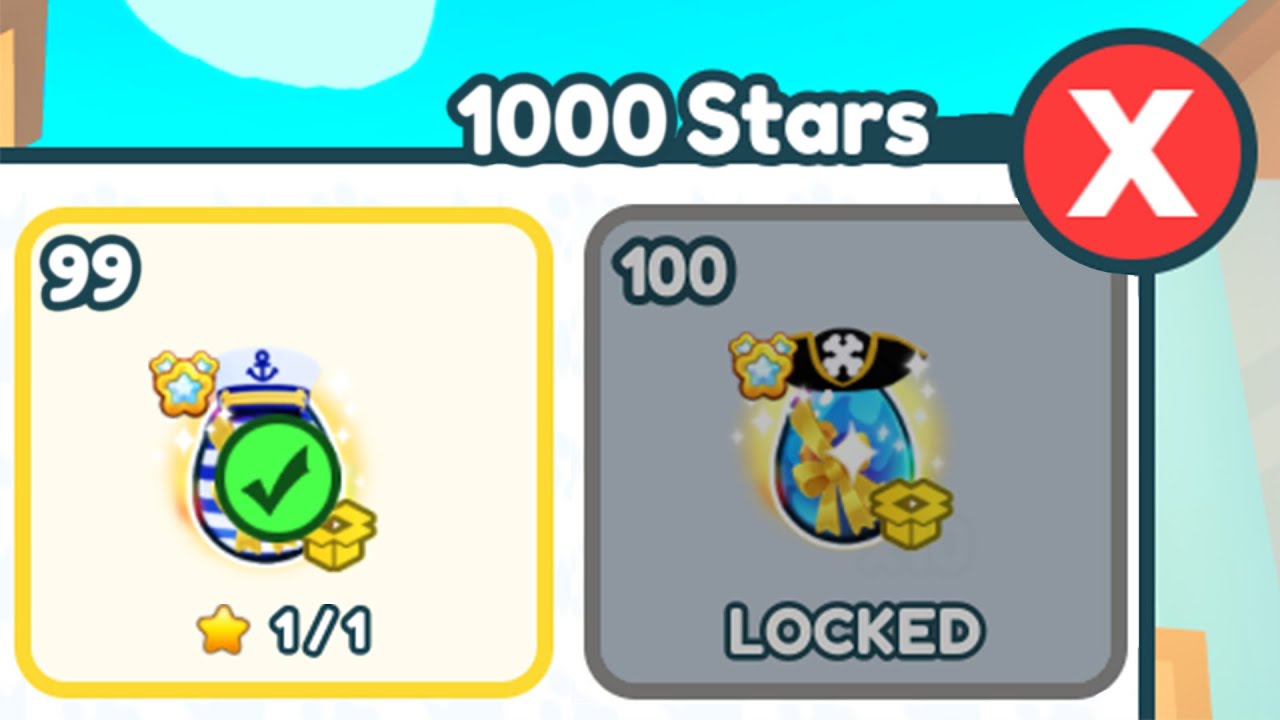The height and width of the screenshot is (720, 1280).
Task: Click the star badge on tier 100 egg
Action: click(x=764, y=365)
